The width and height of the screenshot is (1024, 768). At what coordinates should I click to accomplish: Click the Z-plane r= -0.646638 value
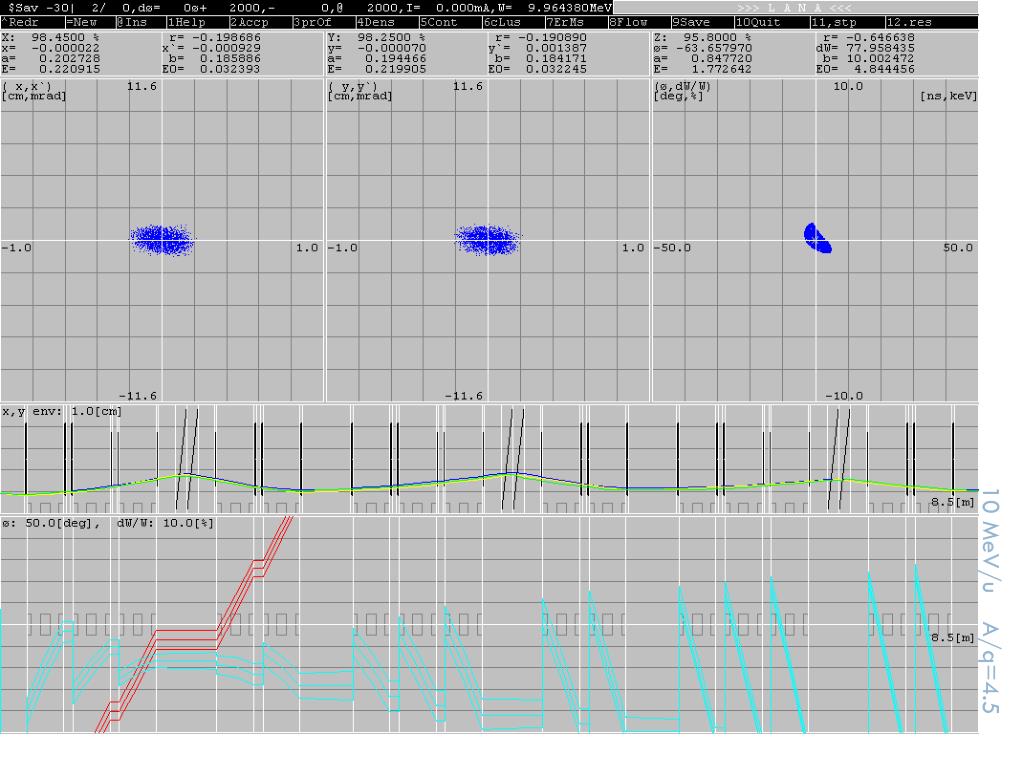[869, 37]
